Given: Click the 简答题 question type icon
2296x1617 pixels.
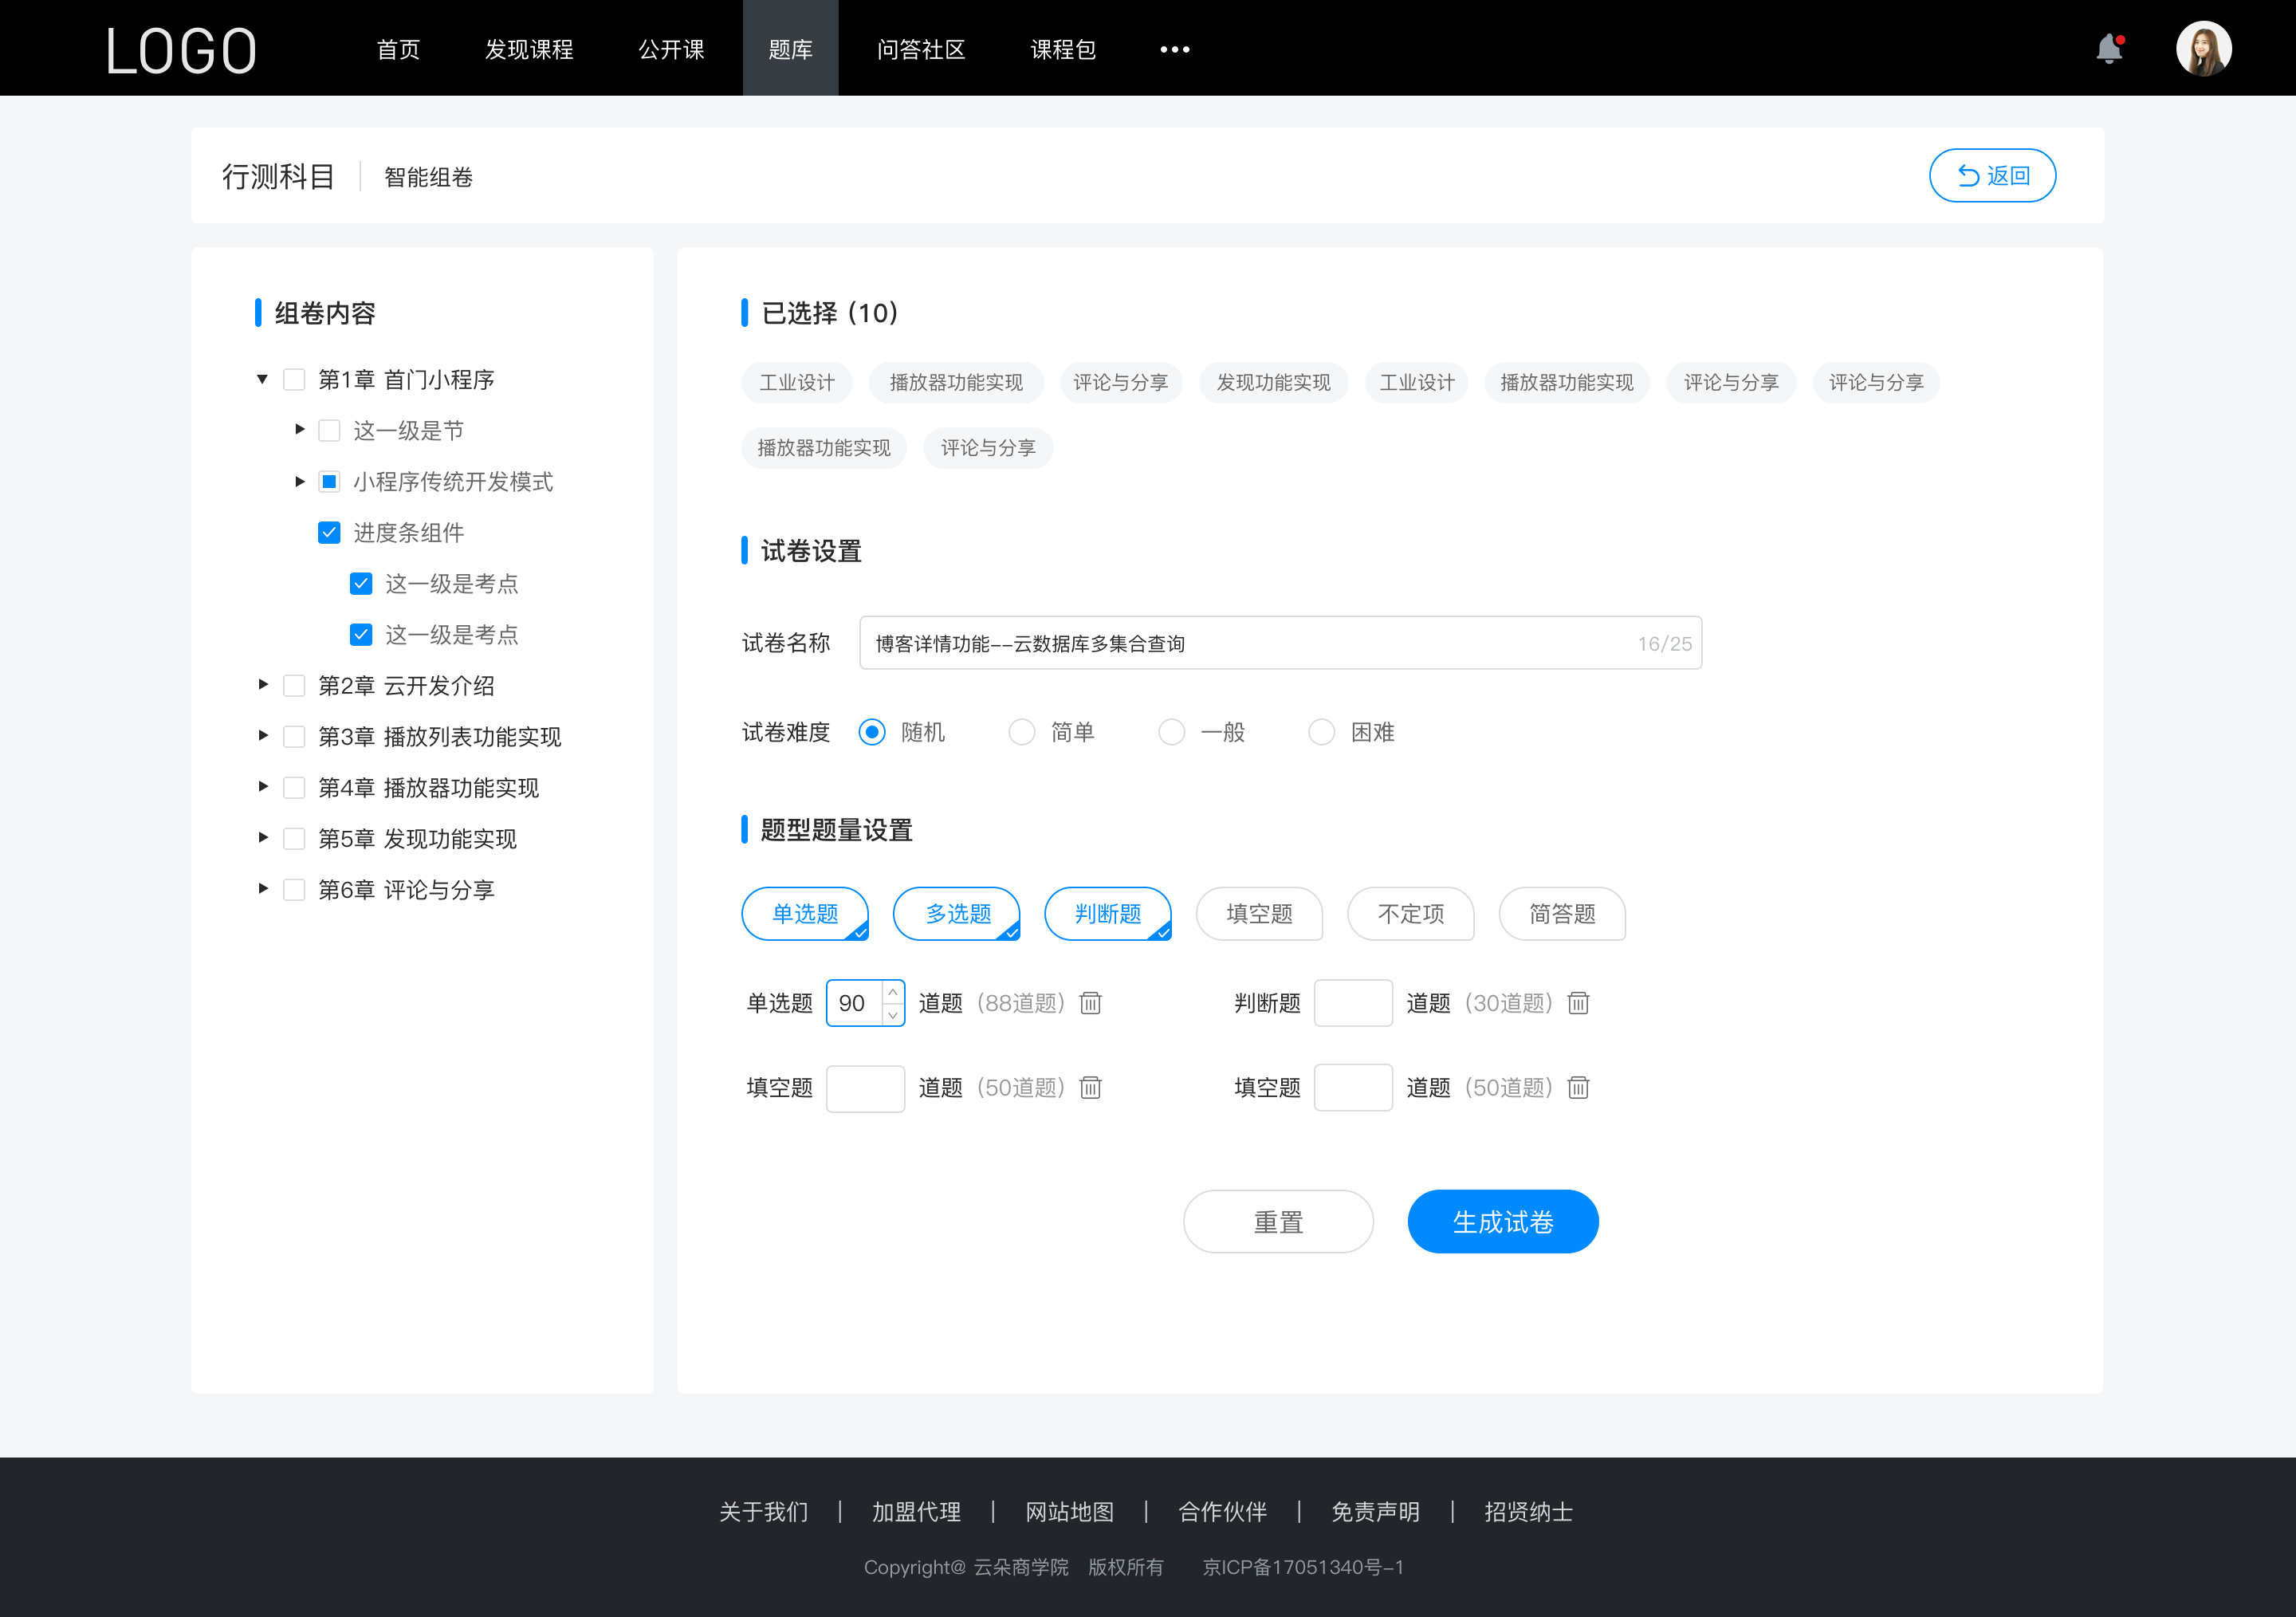Looking at the screenshot, I should click(x=1561, y=911).
